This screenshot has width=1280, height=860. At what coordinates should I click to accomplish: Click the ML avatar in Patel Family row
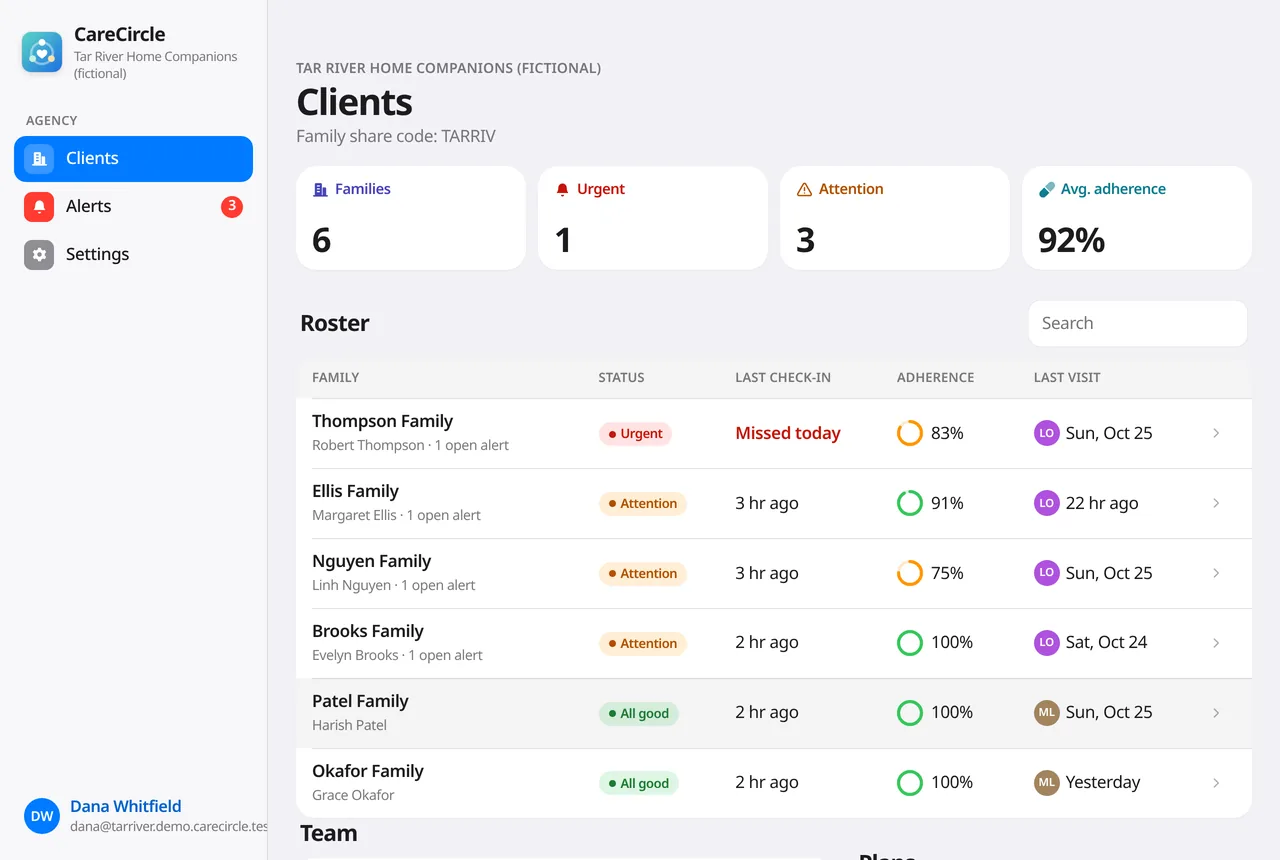coord(1047,713)
